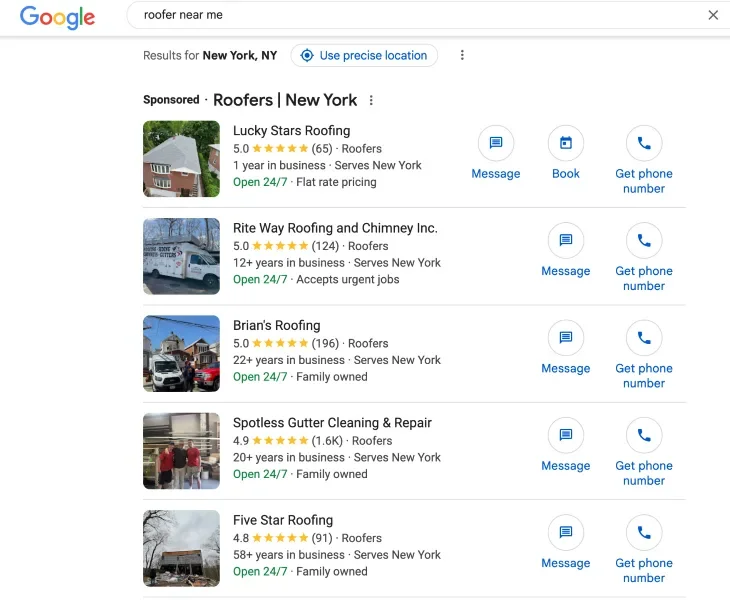730x600 pixels.
Task: Click the Brian's Roofing van photo
Action: (181, 353)
